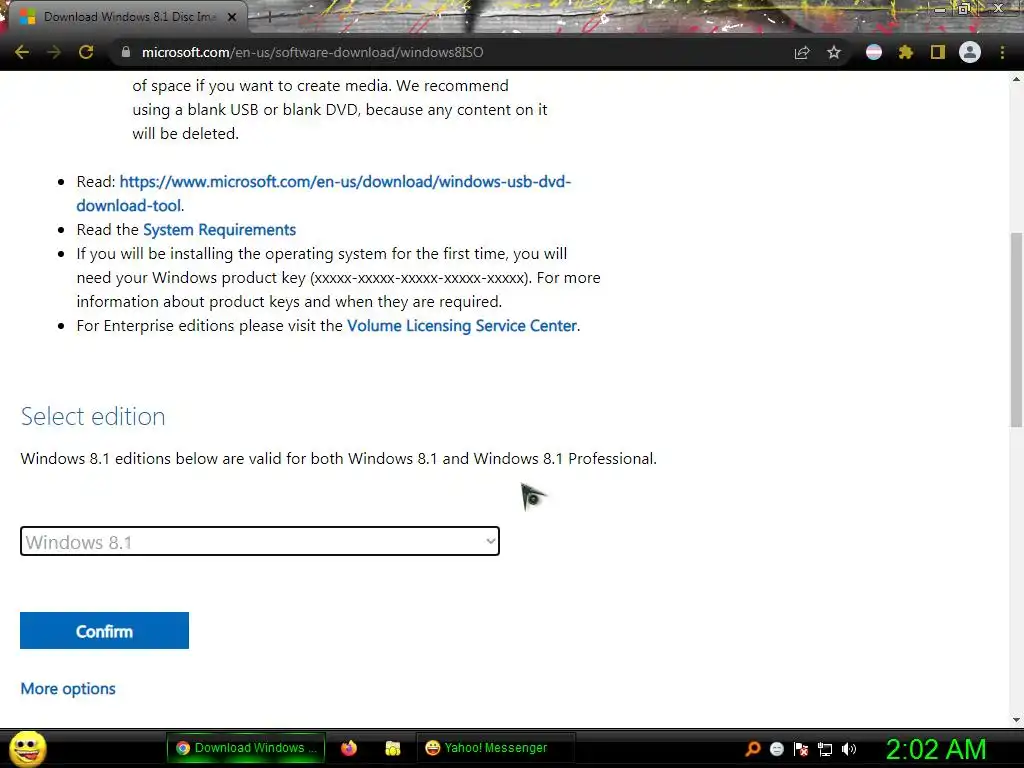Visit the Volume Licensing Service Center link

pos(462,326)
